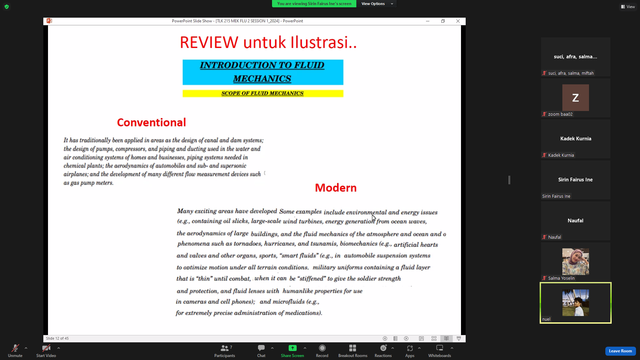Viewport: 640px width, 360px height.
Task: Click the red 'Modern' heading
Action: (336, 188)
